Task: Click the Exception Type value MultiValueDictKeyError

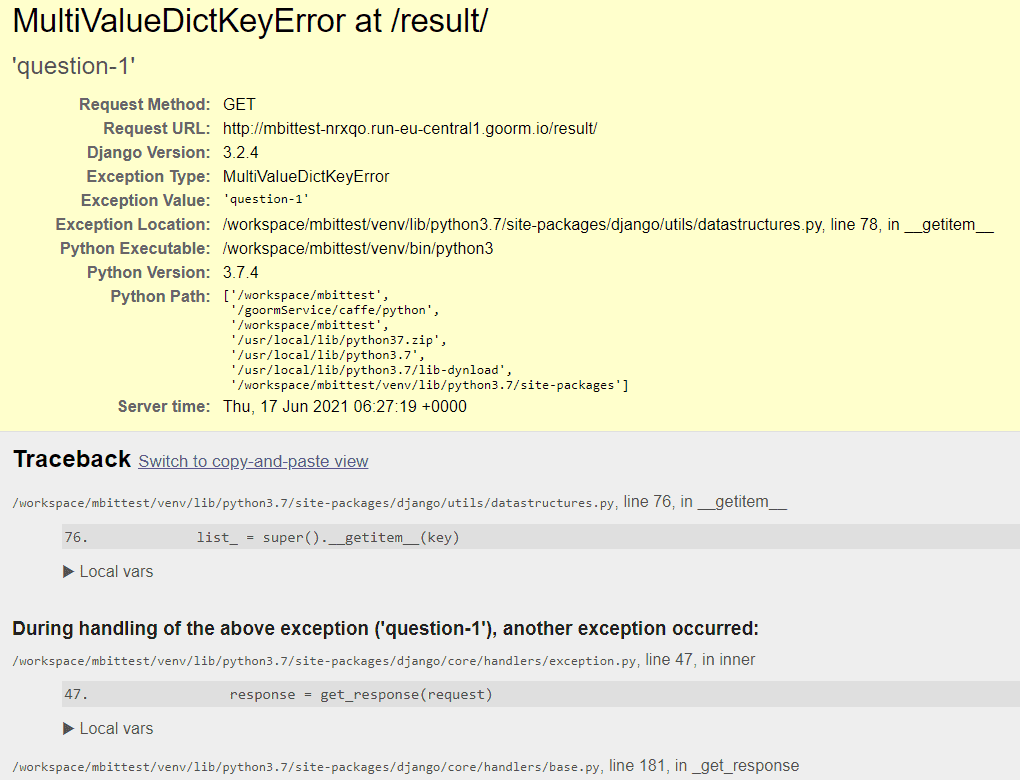Action: [x=306, y=176]
